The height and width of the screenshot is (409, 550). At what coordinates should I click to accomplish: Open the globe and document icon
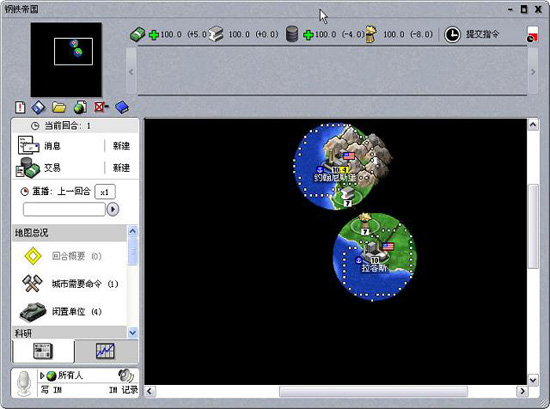click(x=80, y=107)
